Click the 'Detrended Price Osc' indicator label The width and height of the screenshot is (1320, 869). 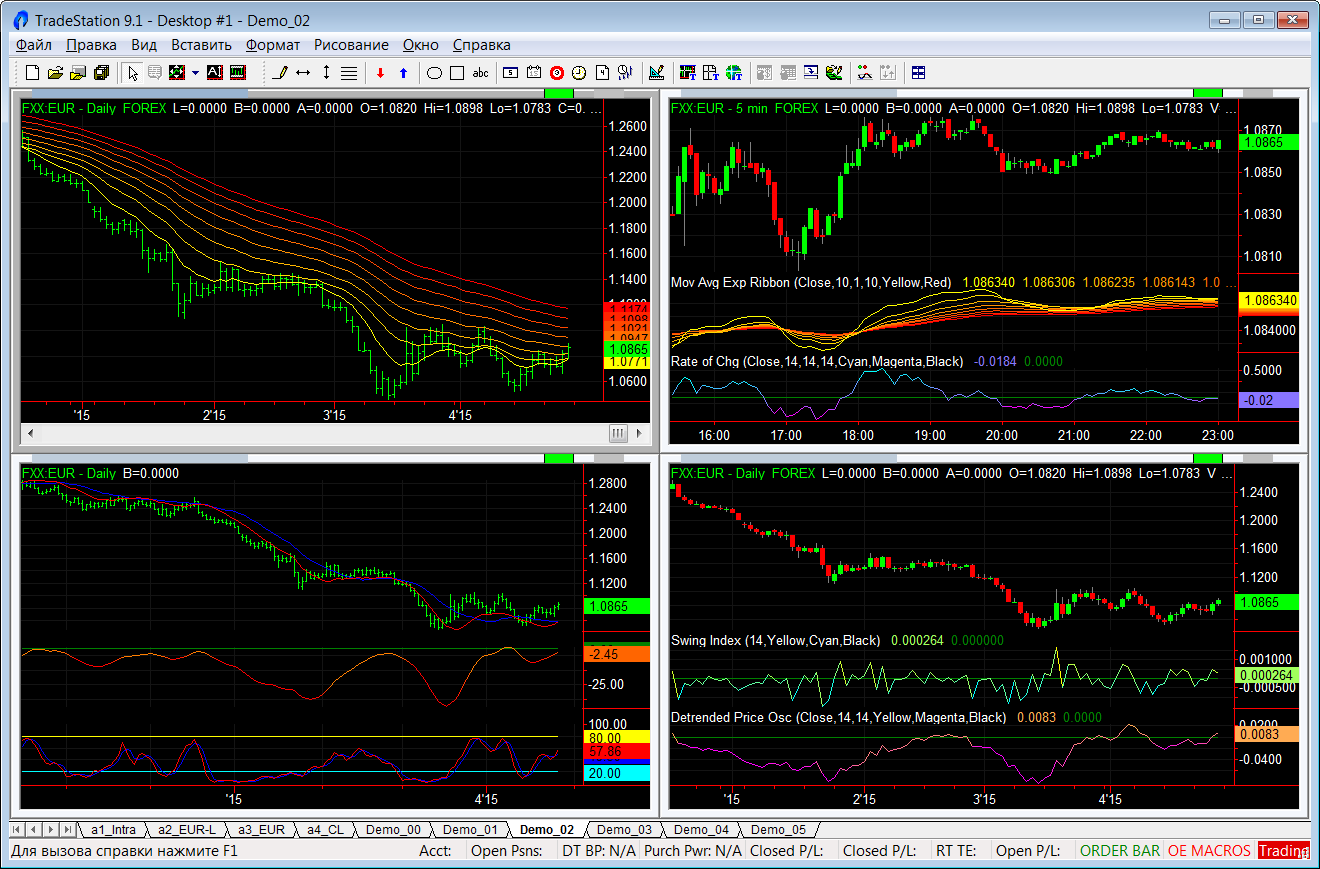839,717
